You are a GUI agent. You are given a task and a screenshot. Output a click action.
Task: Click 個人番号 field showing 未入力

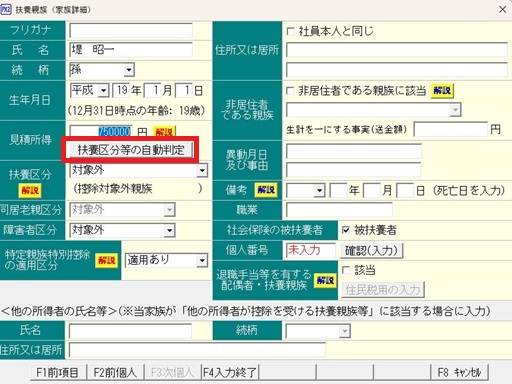pyautogui.click(x=311, y=250)
